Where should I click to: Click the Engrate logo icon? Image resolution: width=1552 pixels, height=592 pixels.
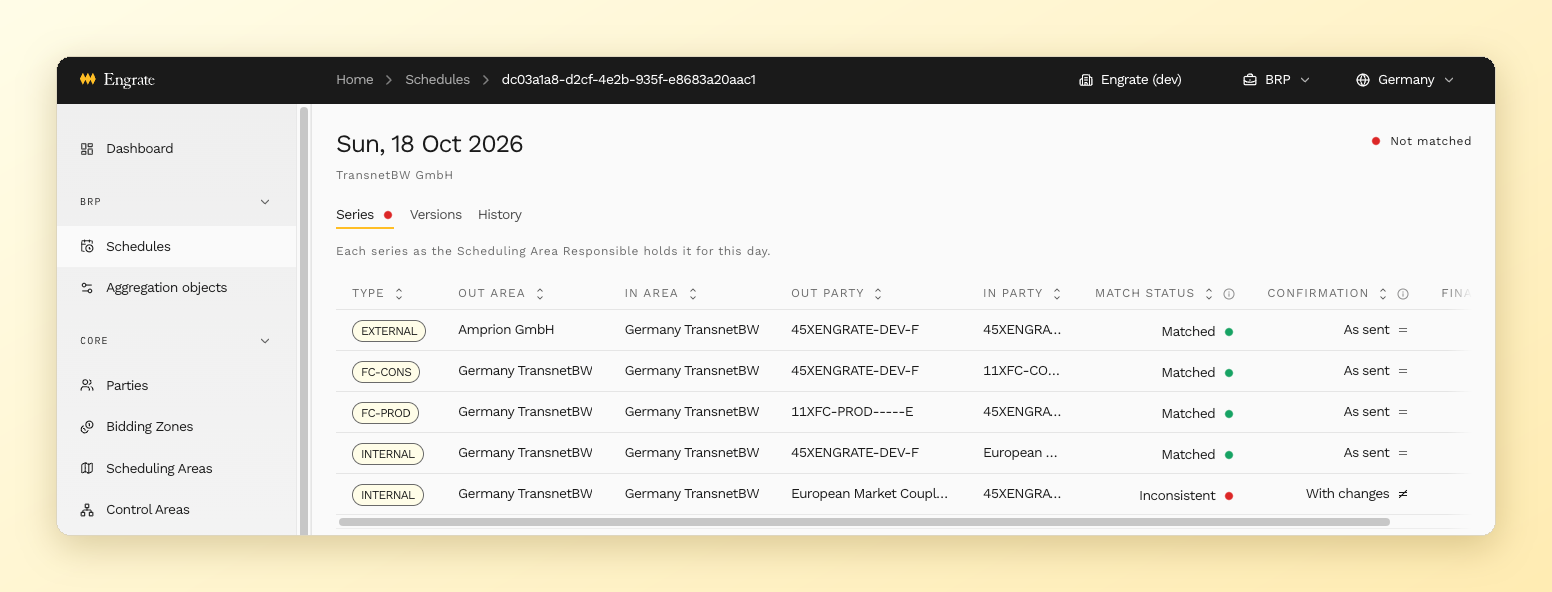(x=88, y=79)
